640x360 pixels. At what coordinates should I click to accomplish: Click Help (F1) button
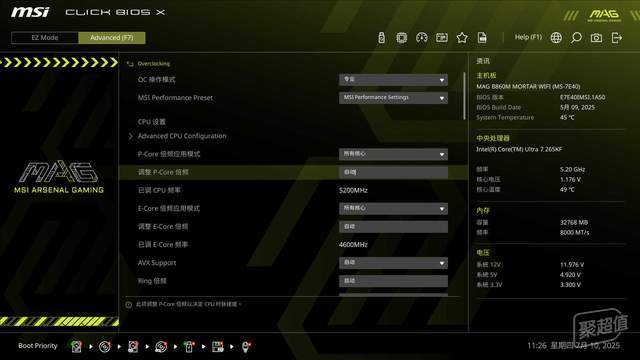pos(528,37)
